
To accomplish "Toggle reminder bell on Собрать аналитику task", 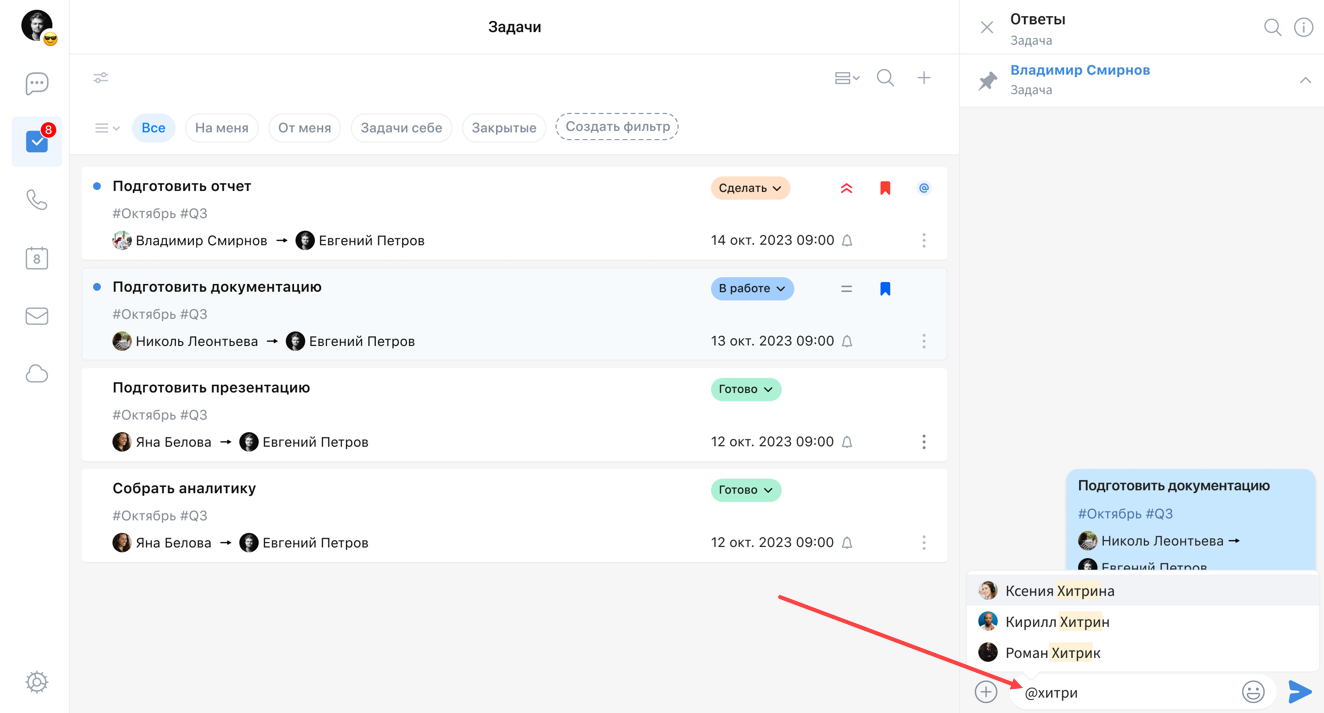I will click(x=847, y=543).
